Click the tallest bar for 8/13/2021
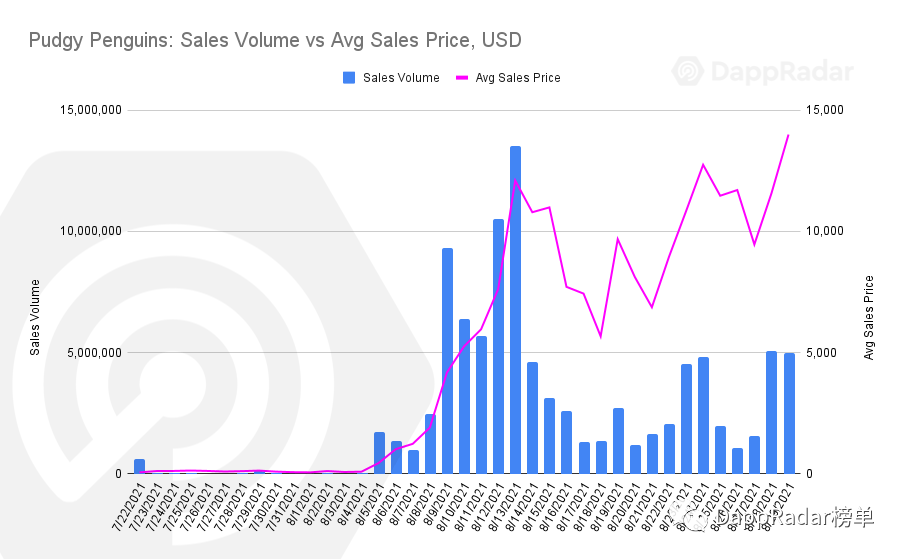This screenshot has height=559, width=904. tap(515, 310)
